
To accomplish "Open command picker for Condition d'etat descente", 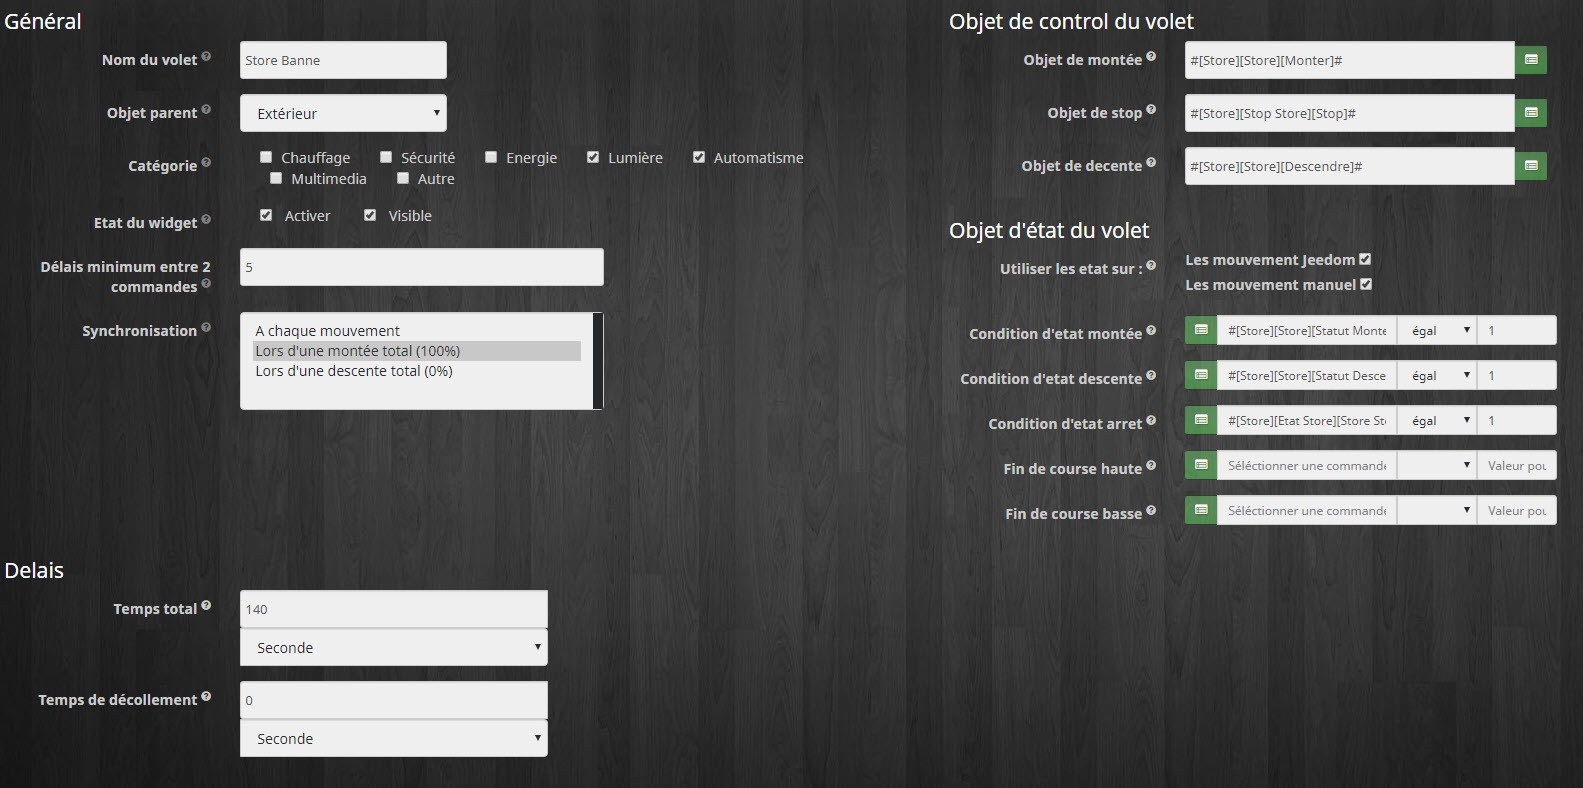I will click(x=1201, y=375).
